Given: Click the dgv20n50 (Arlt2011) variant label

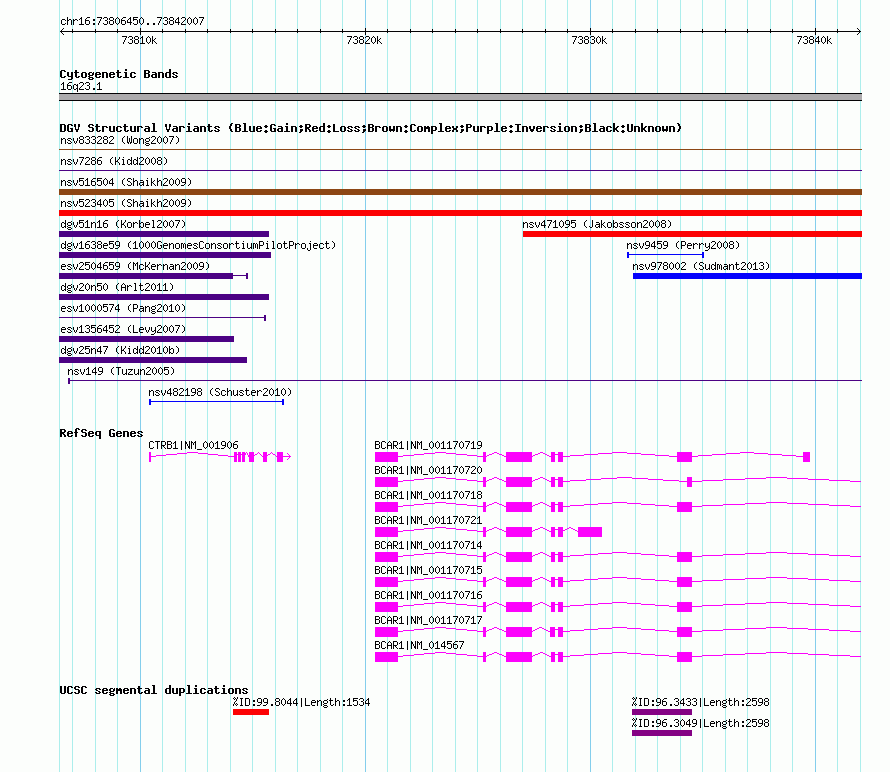Looking at the screenshot, I should click(x=117, y=287).
